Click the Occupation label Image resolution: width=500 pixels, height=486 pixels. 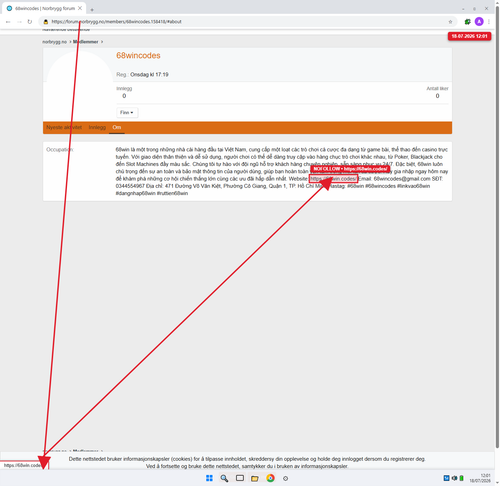tap(60, 149)
